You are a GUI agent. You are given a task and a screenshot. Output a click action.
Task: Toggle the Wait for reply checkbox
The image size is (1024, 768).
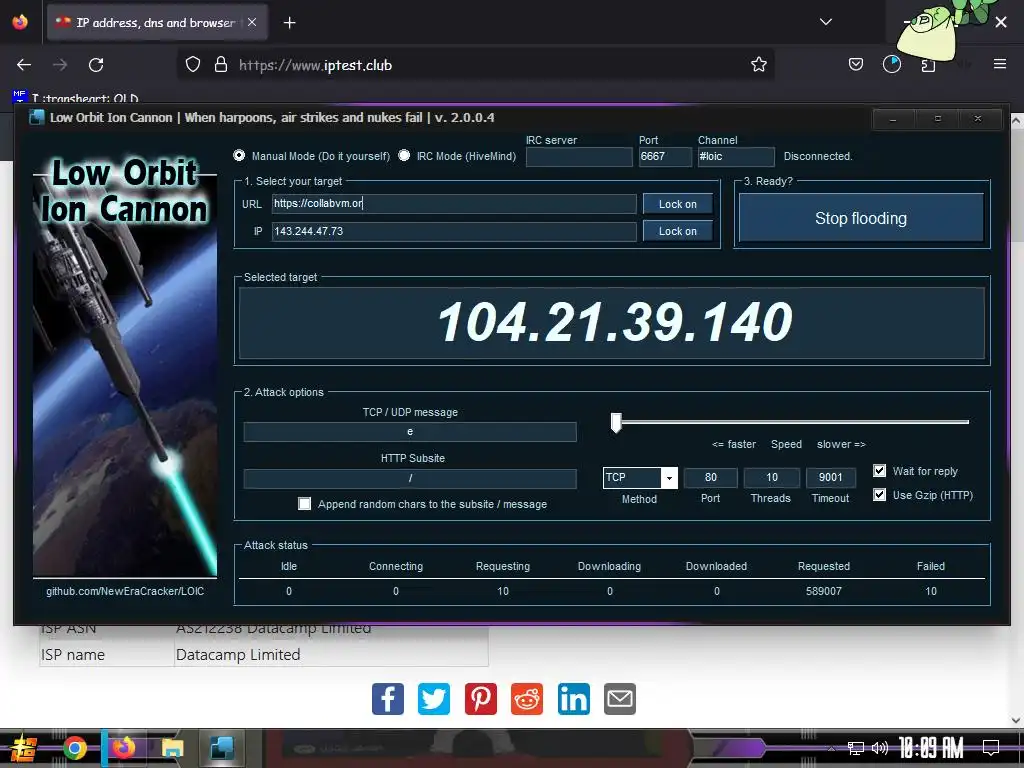click(x=880, y=471)
